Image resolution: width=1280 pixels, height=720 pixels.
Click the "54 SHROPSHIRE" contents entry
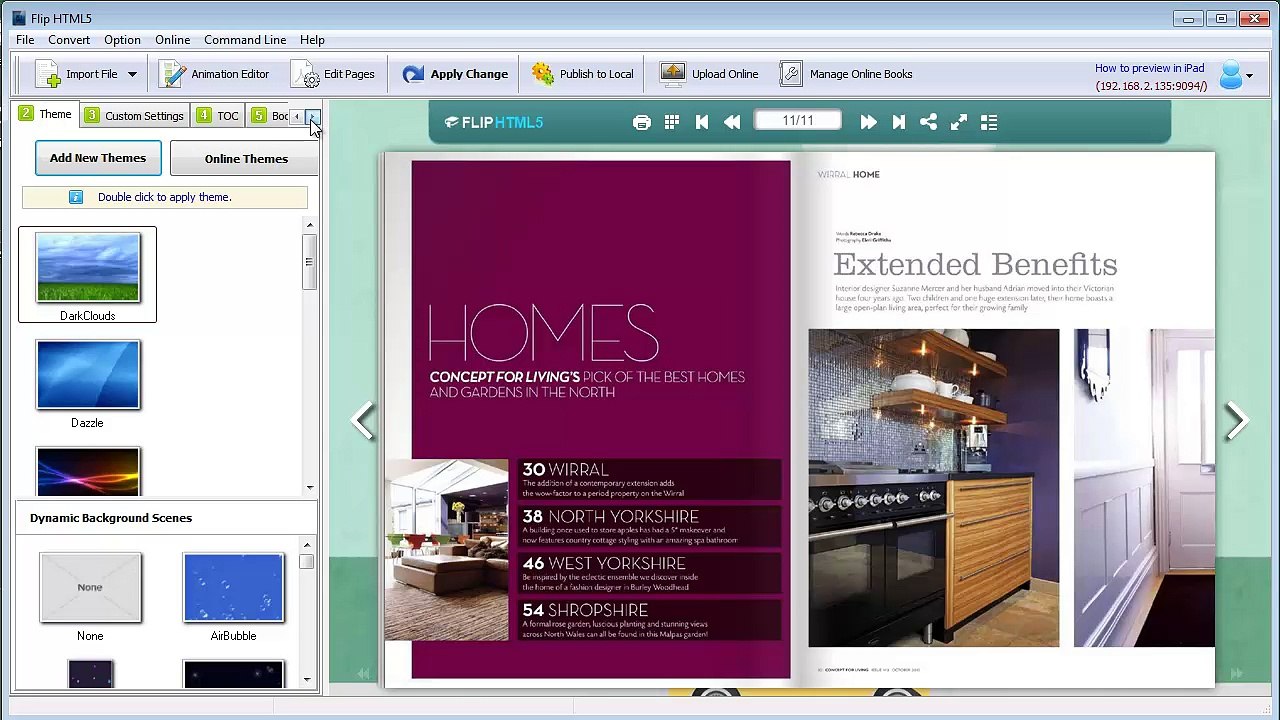(650, 620)
